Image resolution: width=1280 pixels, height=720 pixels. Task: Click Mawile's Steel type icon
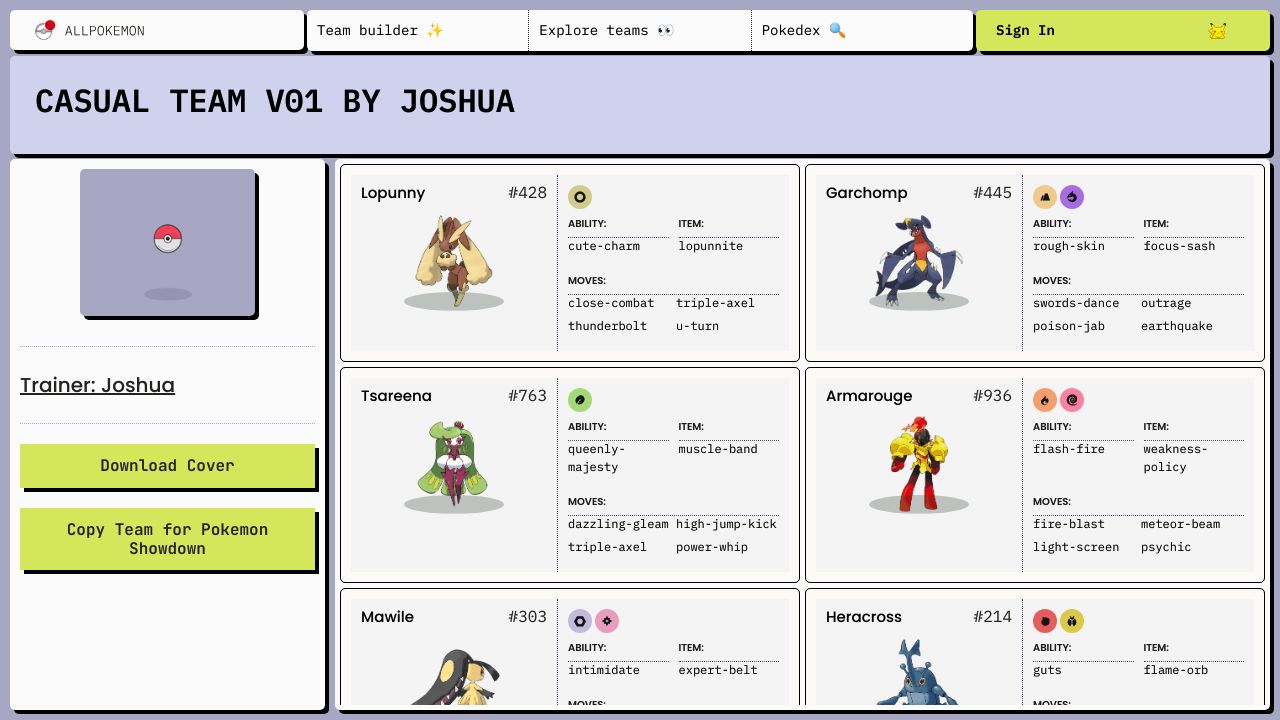point(580,621)
